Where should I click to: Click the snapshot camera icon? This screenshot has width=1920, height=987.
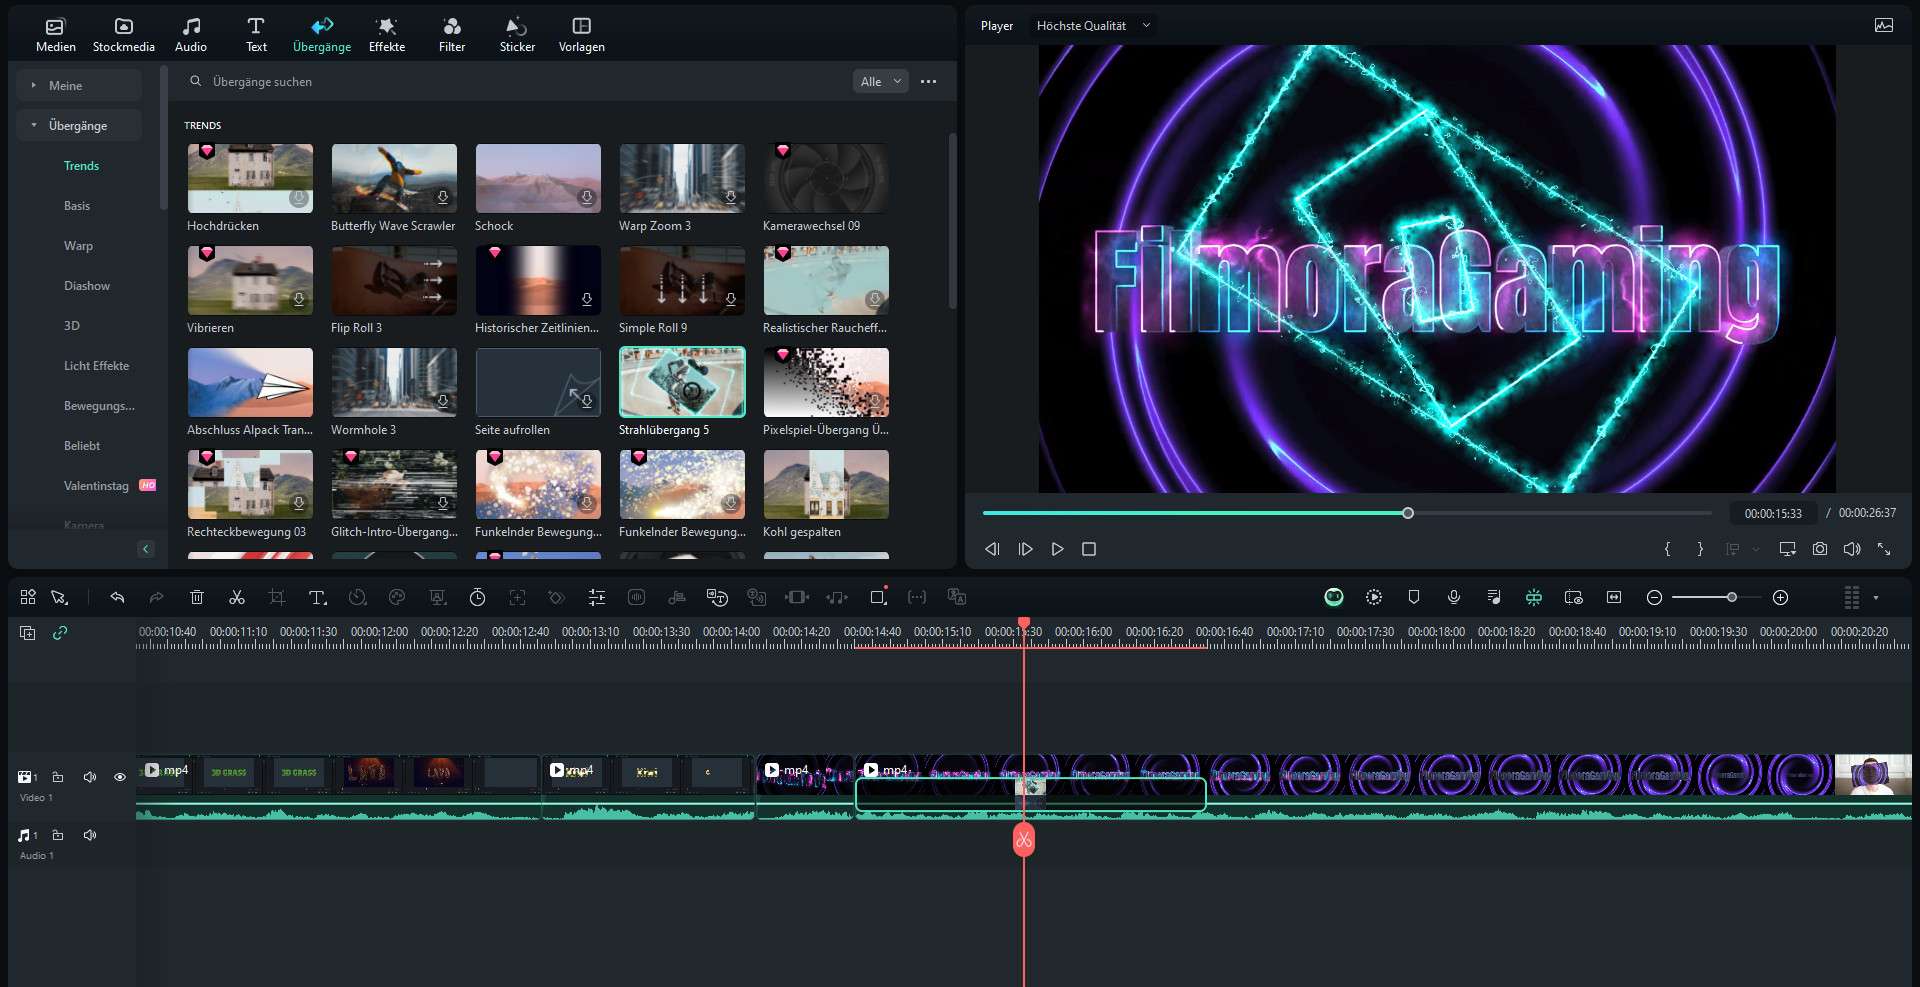(x=1820, y=549)
